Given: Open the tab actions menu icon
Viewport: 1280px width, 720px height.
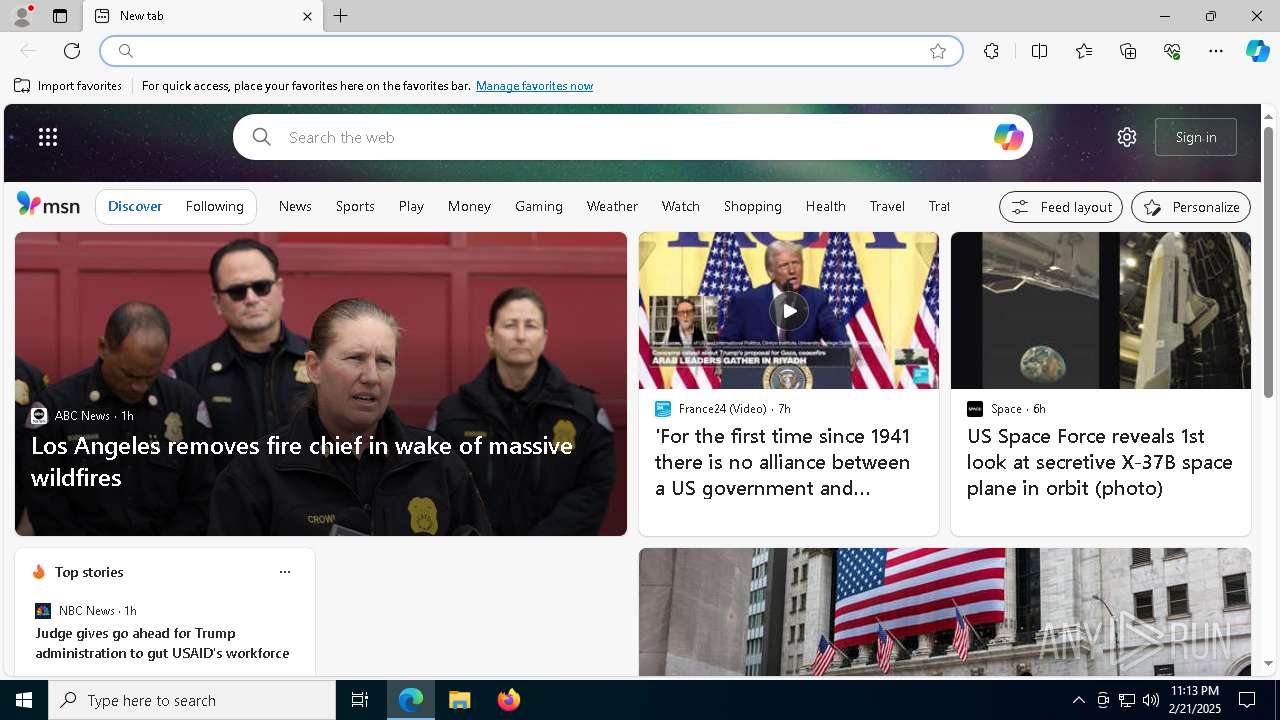Looking at the screenshot, I should [60, 16].
